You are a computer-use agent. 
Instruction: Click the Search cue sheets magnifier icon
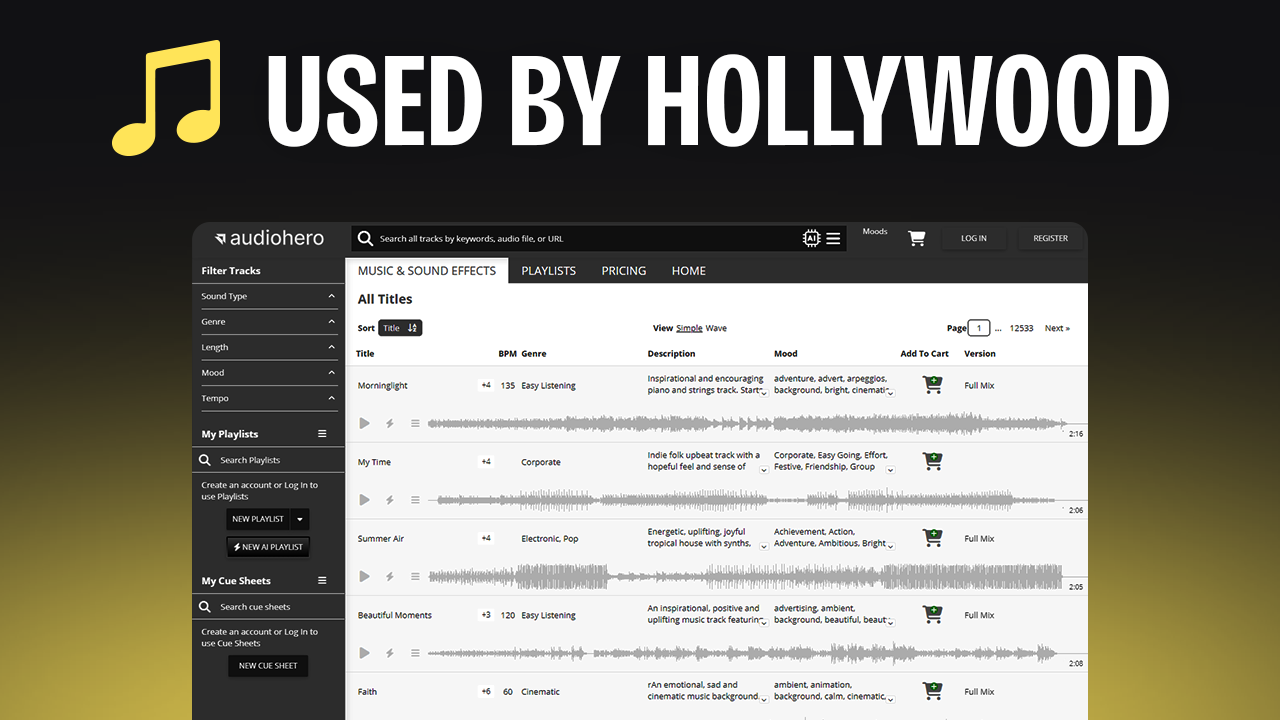point(205,607)
